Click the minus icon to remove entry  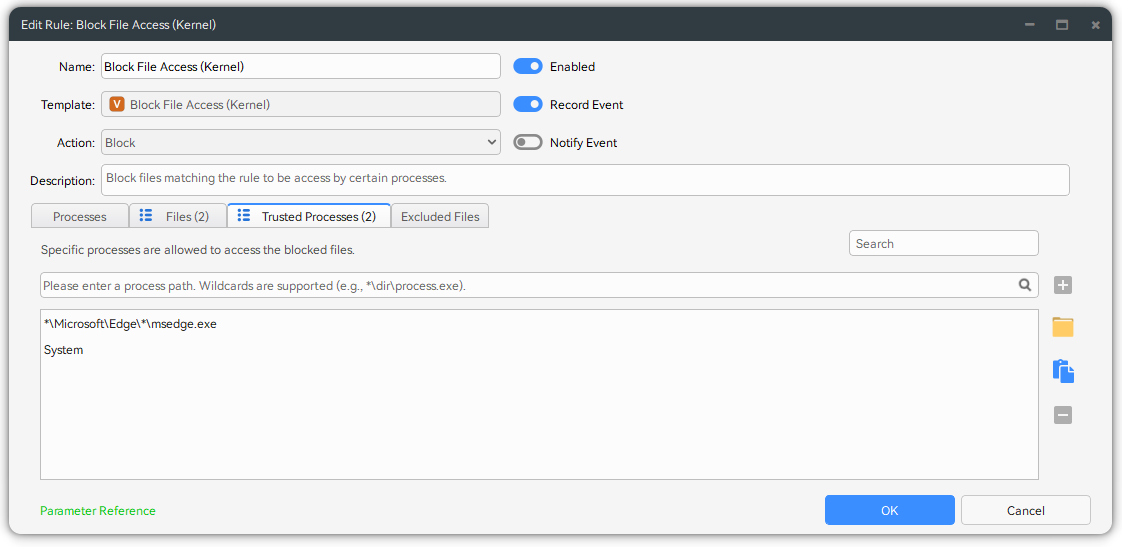click(1063, 414)
